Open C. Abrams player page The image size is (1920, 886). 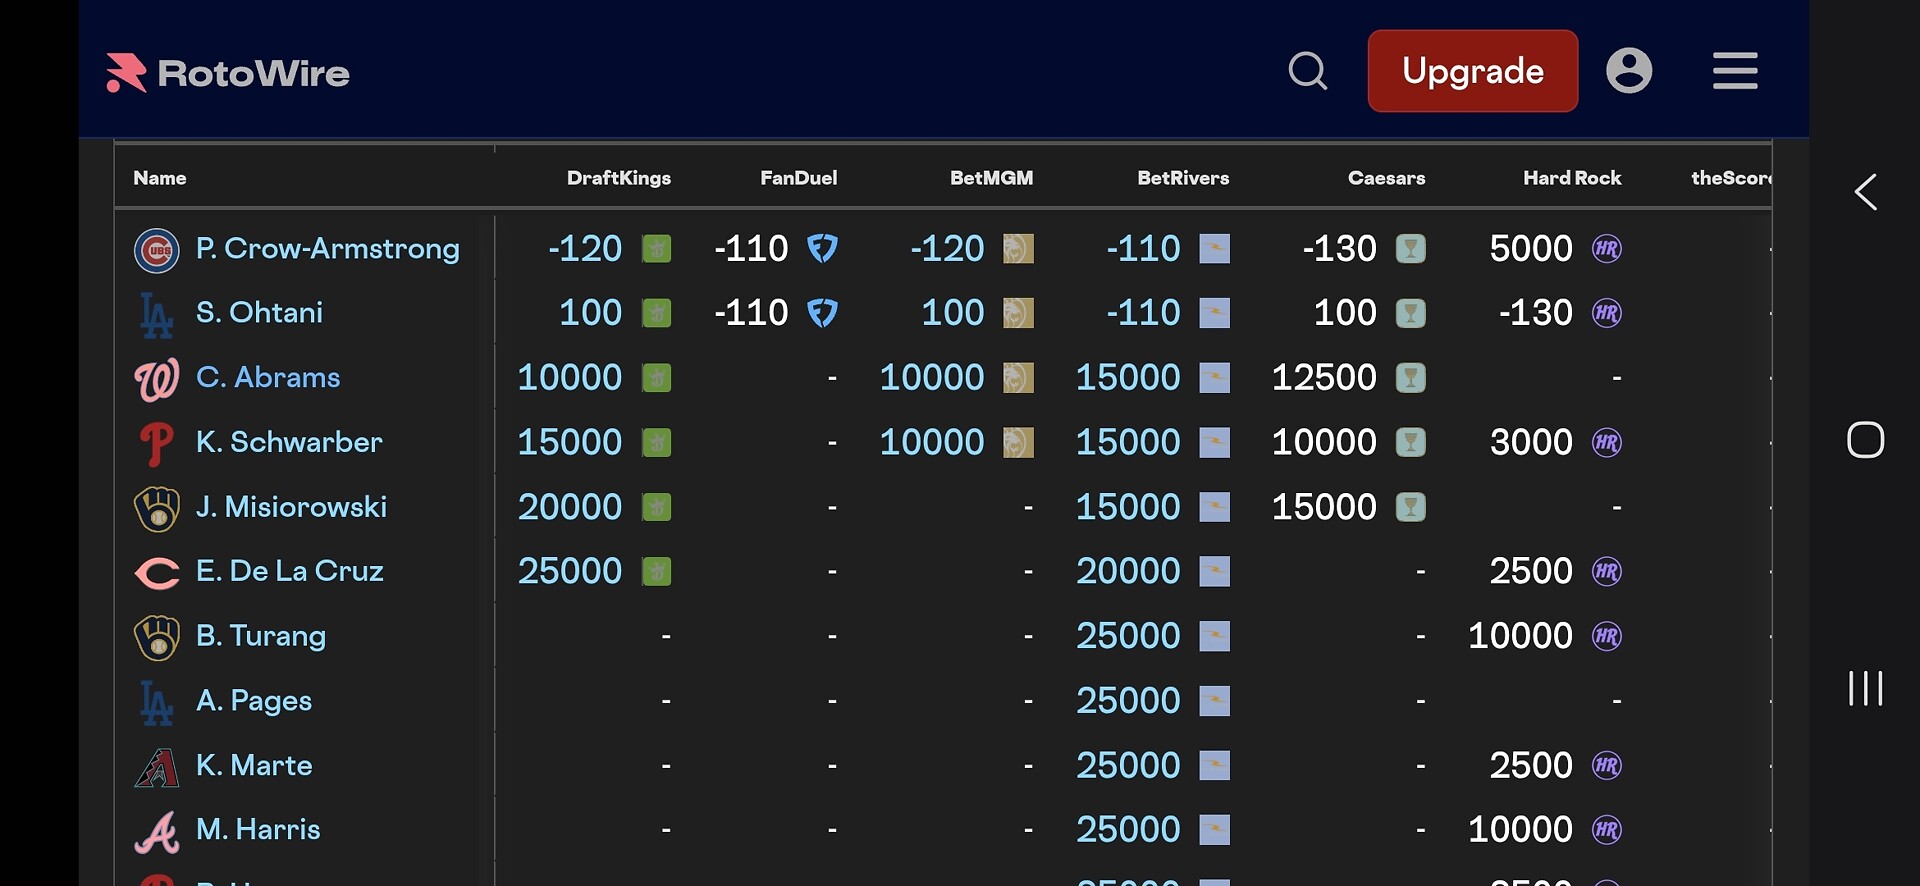268,377
